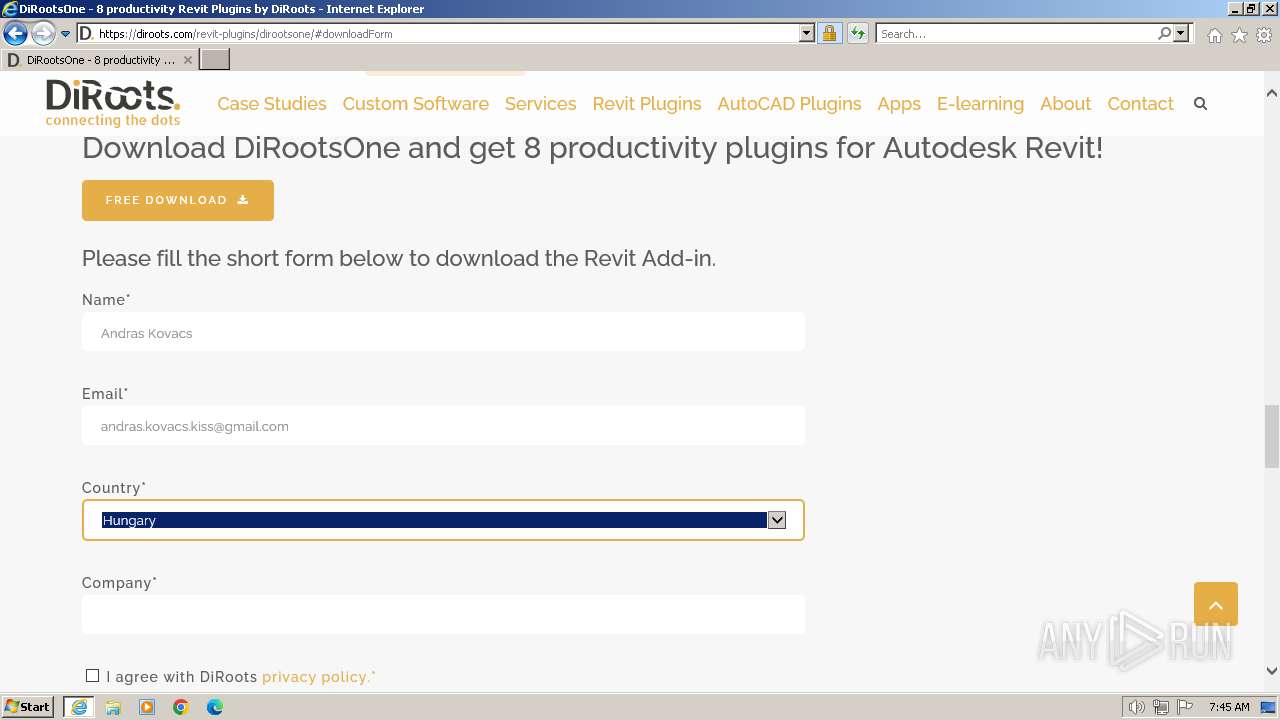Open the Home icon in browser toolbar
The height and width of the screenshot is (720, 1280).
click(x=1214, y=35)
